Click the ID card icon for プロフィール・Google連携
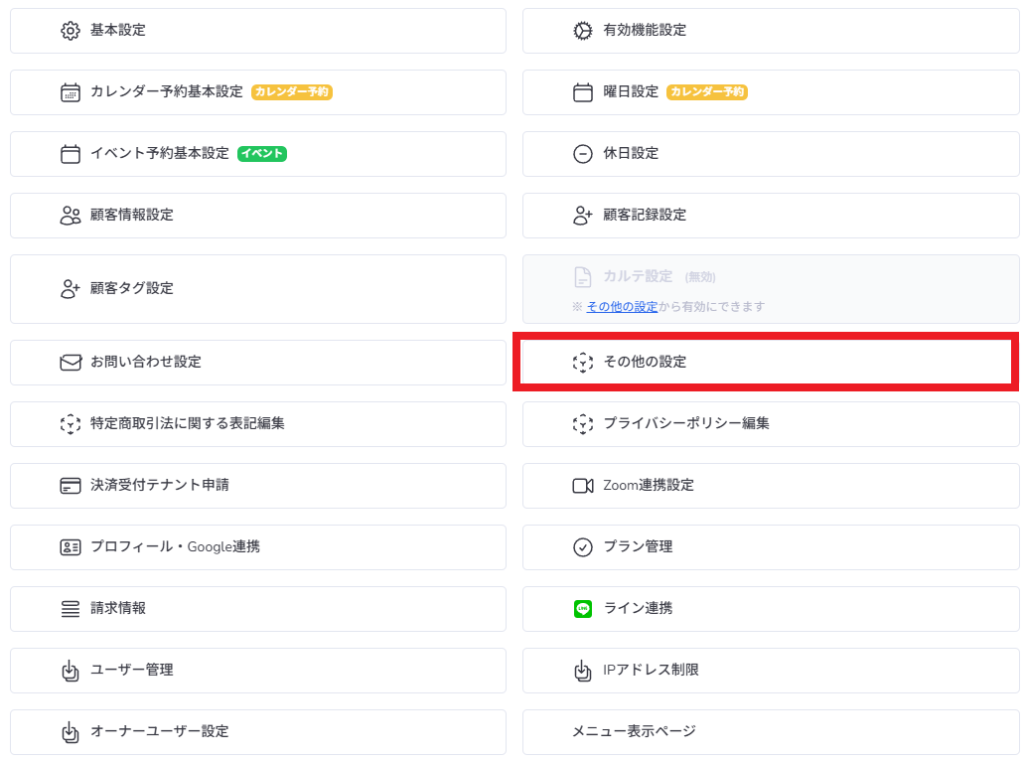This screenshot has height=761, width=1024. [70, 547]
